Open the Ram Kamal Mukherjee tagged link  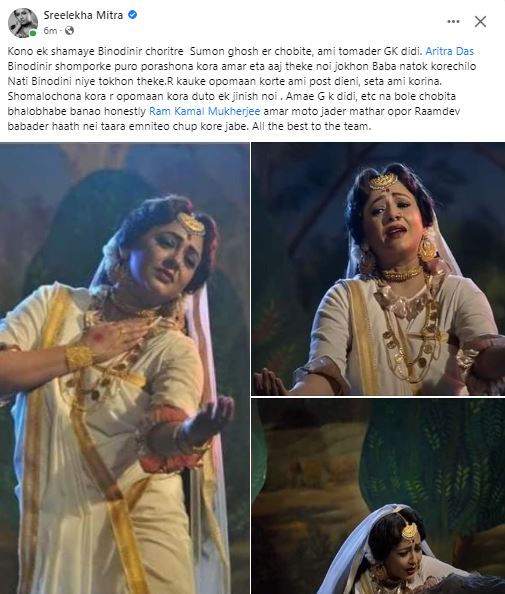coord(205,111)
